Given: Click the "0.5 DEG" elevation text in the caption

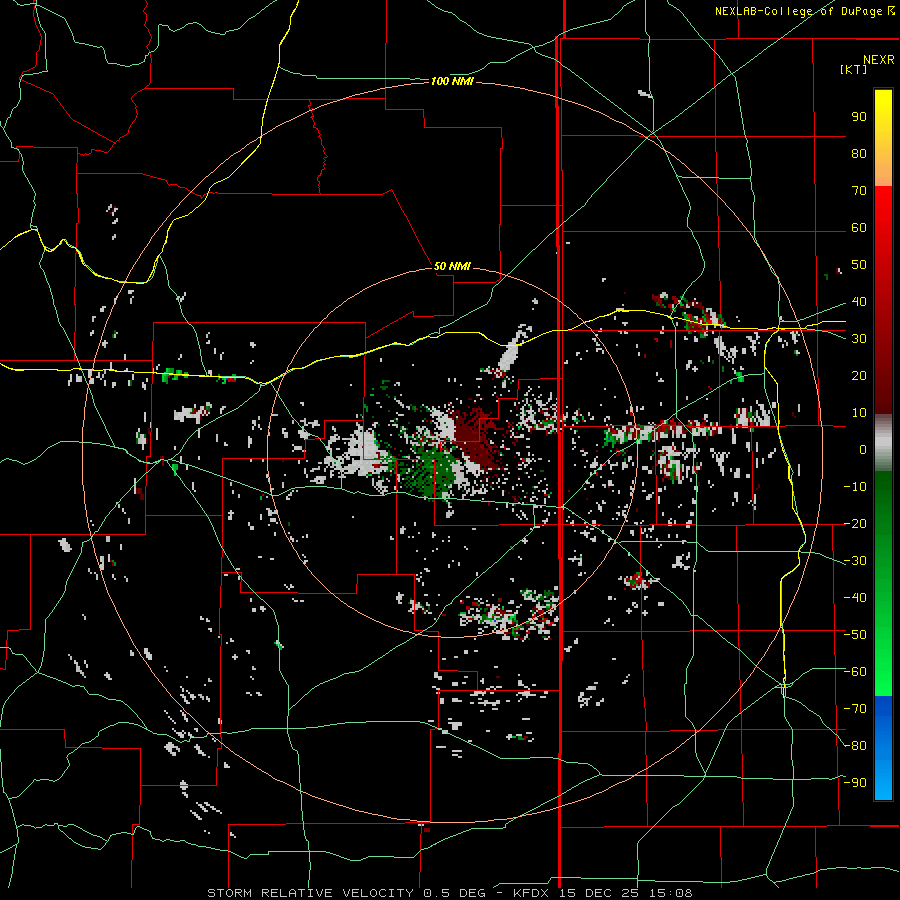Looking at the screenshot, I should click(x=455, y=893).
